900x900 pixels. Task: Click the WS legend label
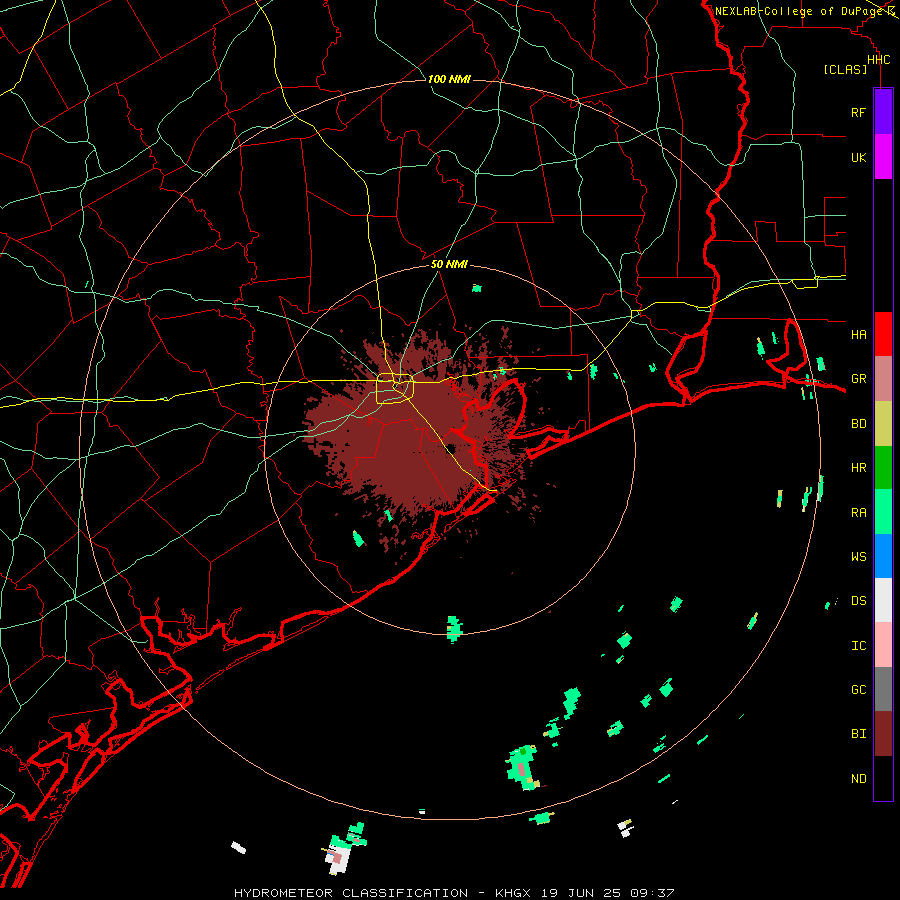coord(858,557)
